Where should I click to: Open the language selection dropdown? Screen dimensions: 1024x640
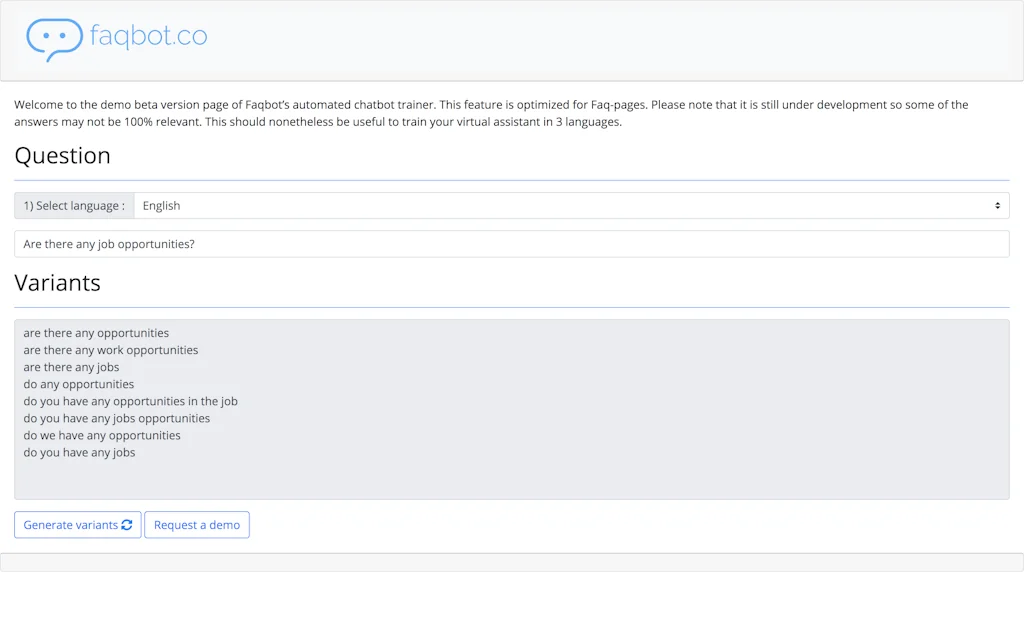[570, 205]
